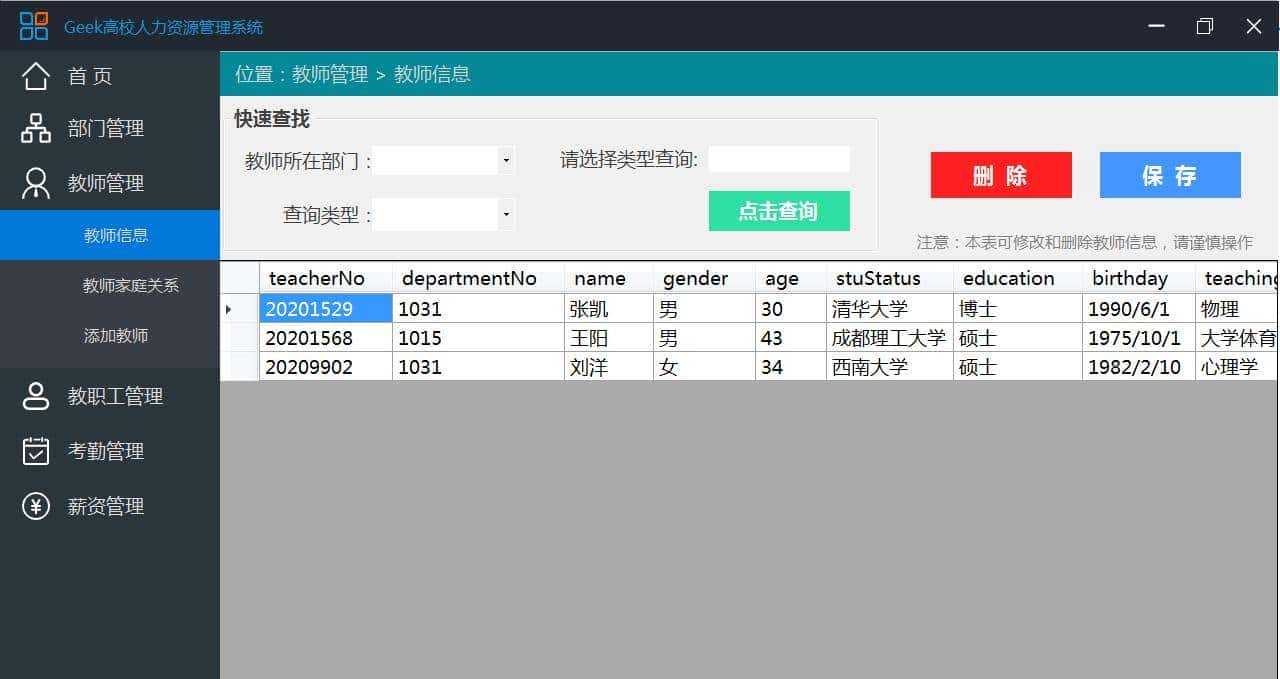Click the red 删除 delete button
This screenshot has width=1280, height=679.
tap(1000, 174)
